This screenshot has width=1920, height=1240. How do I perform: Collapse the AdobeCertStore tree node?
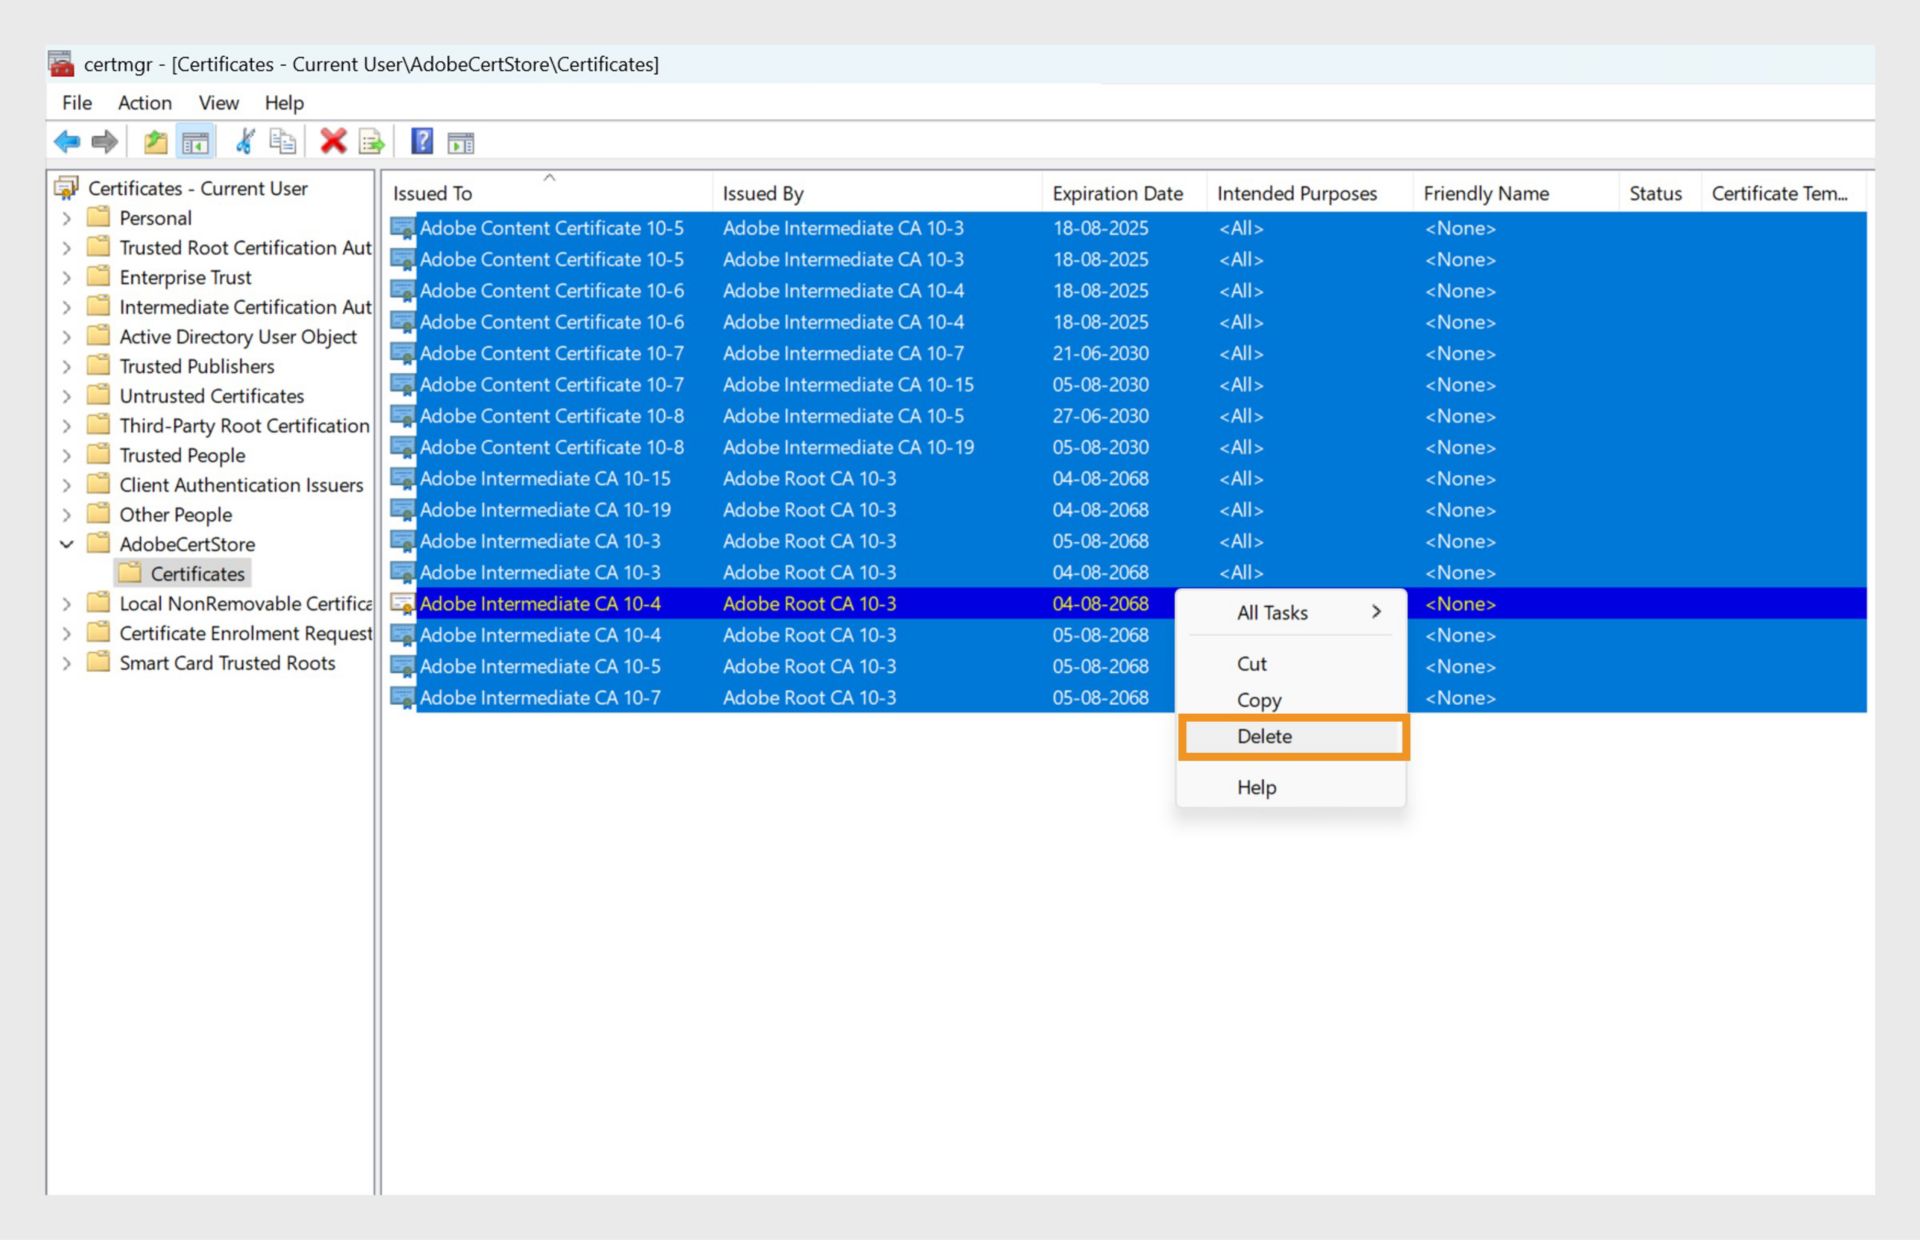[66, 544]
